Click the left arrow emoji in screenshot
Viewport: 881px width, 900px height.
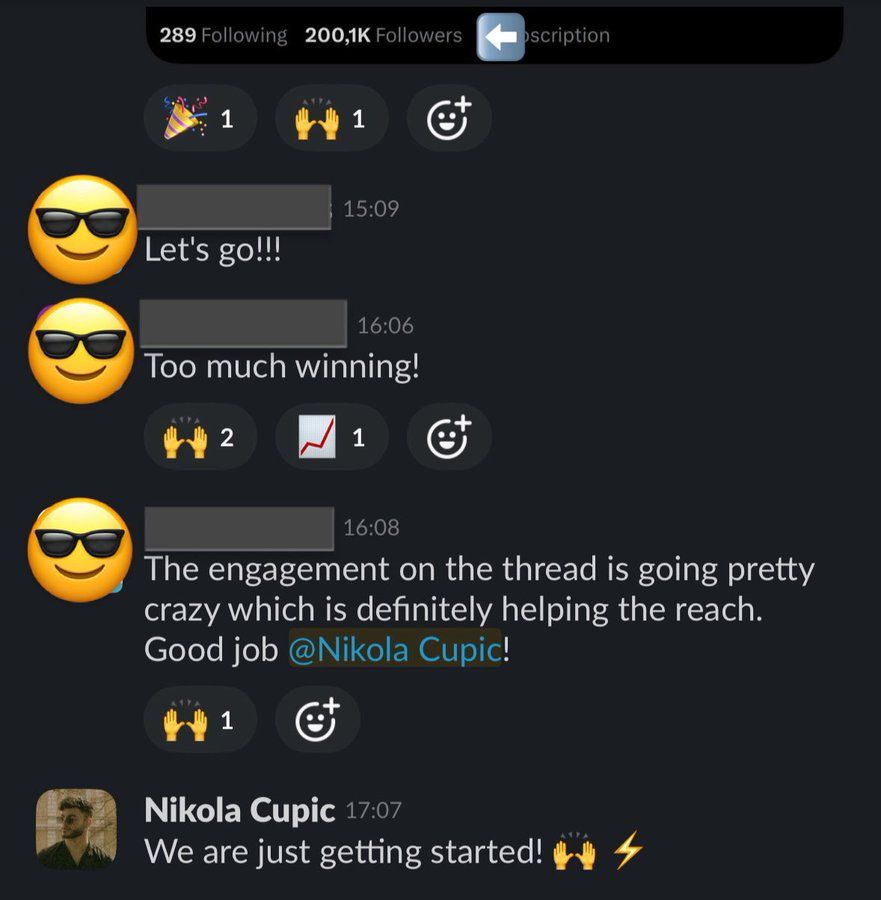500,37
